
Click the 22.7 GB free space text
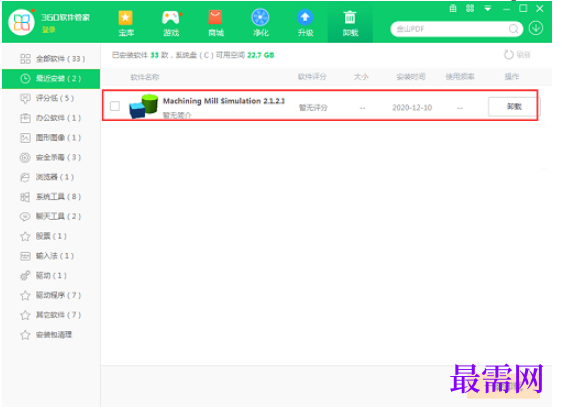click(261, 55)
